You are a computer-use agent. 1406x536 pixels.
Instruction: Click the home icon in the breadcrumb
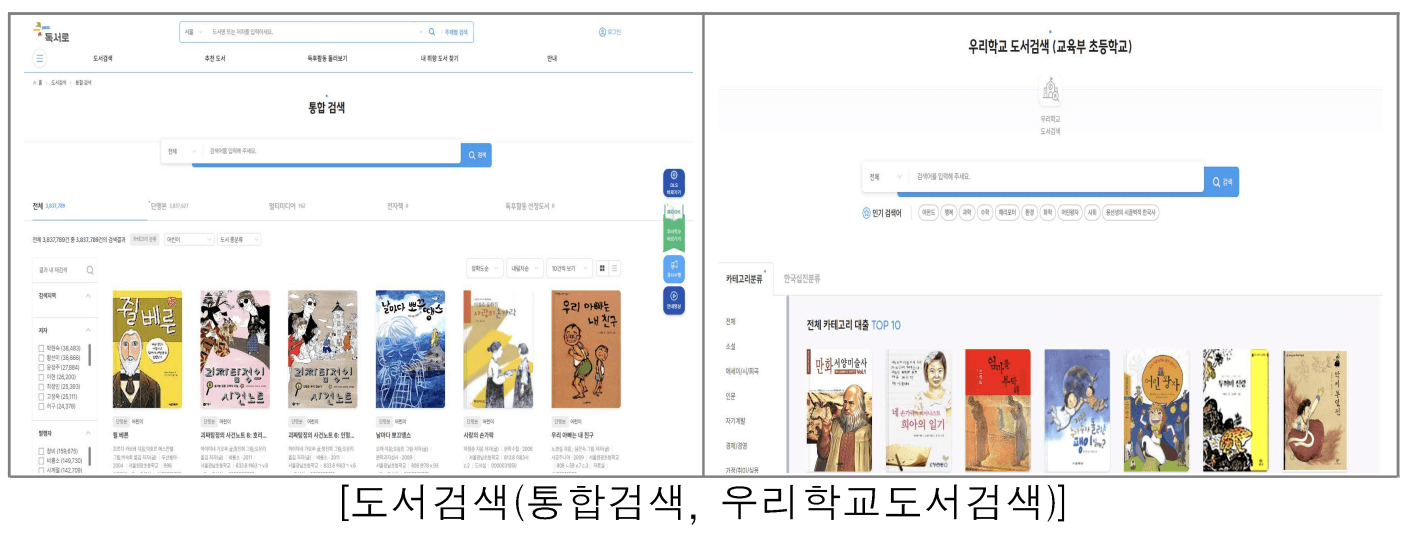pos(36,82)
